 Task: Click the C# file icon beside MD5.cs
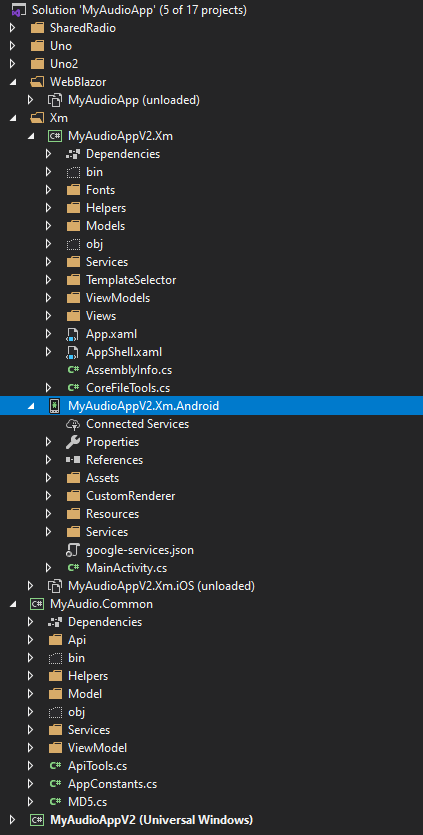(x=55, y=801)
